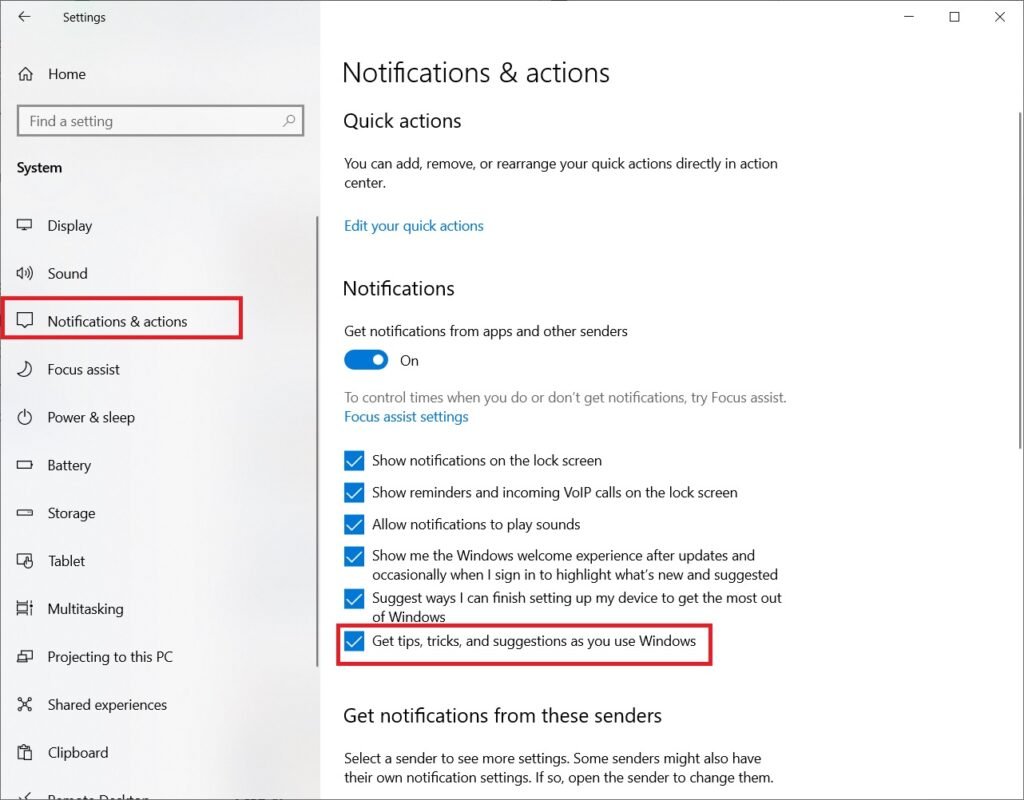
Task: Click the Battery icon in the sidebar
Action: (x=24, y=465)
